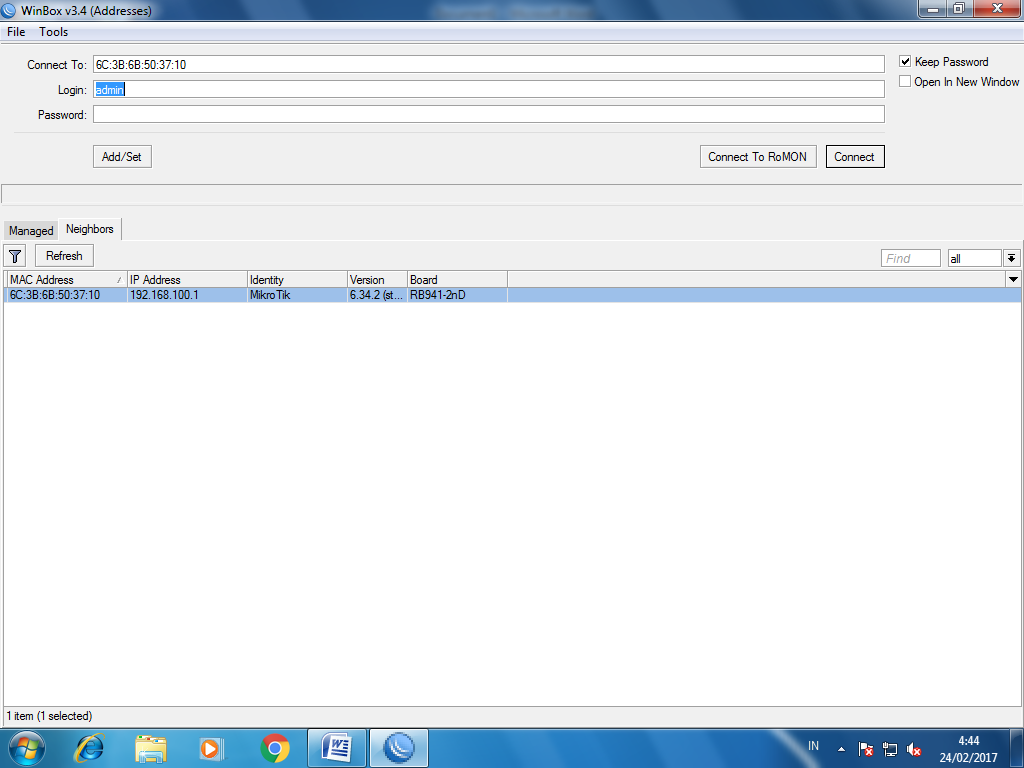Viewport: 1024px width, 768px height.
Task: Click IN language indicator in tray
Action: 813,746
